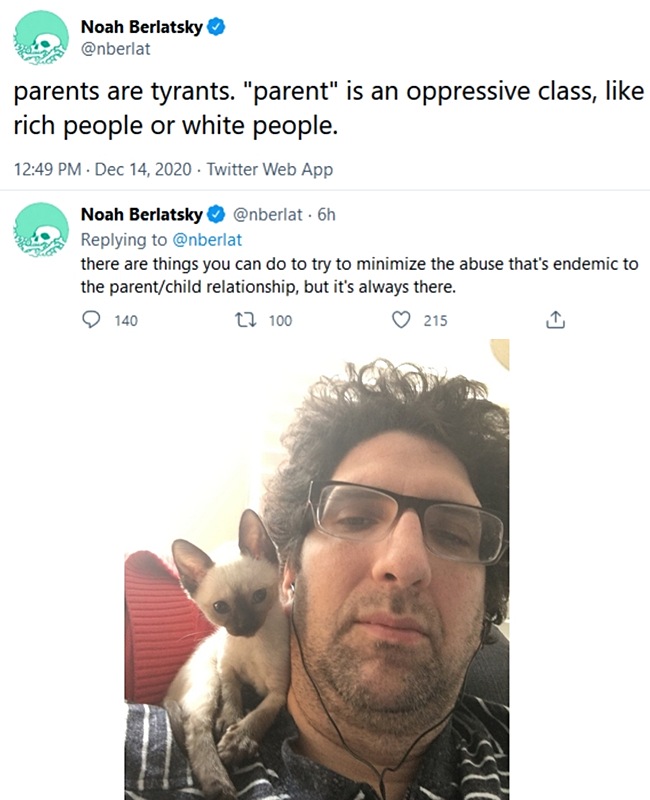The height and width of the screenshot is (800, 650).
Task: Open the 12:49 PM · Dec 14, 2020 timestamp
Action: [x=103, y=169]
